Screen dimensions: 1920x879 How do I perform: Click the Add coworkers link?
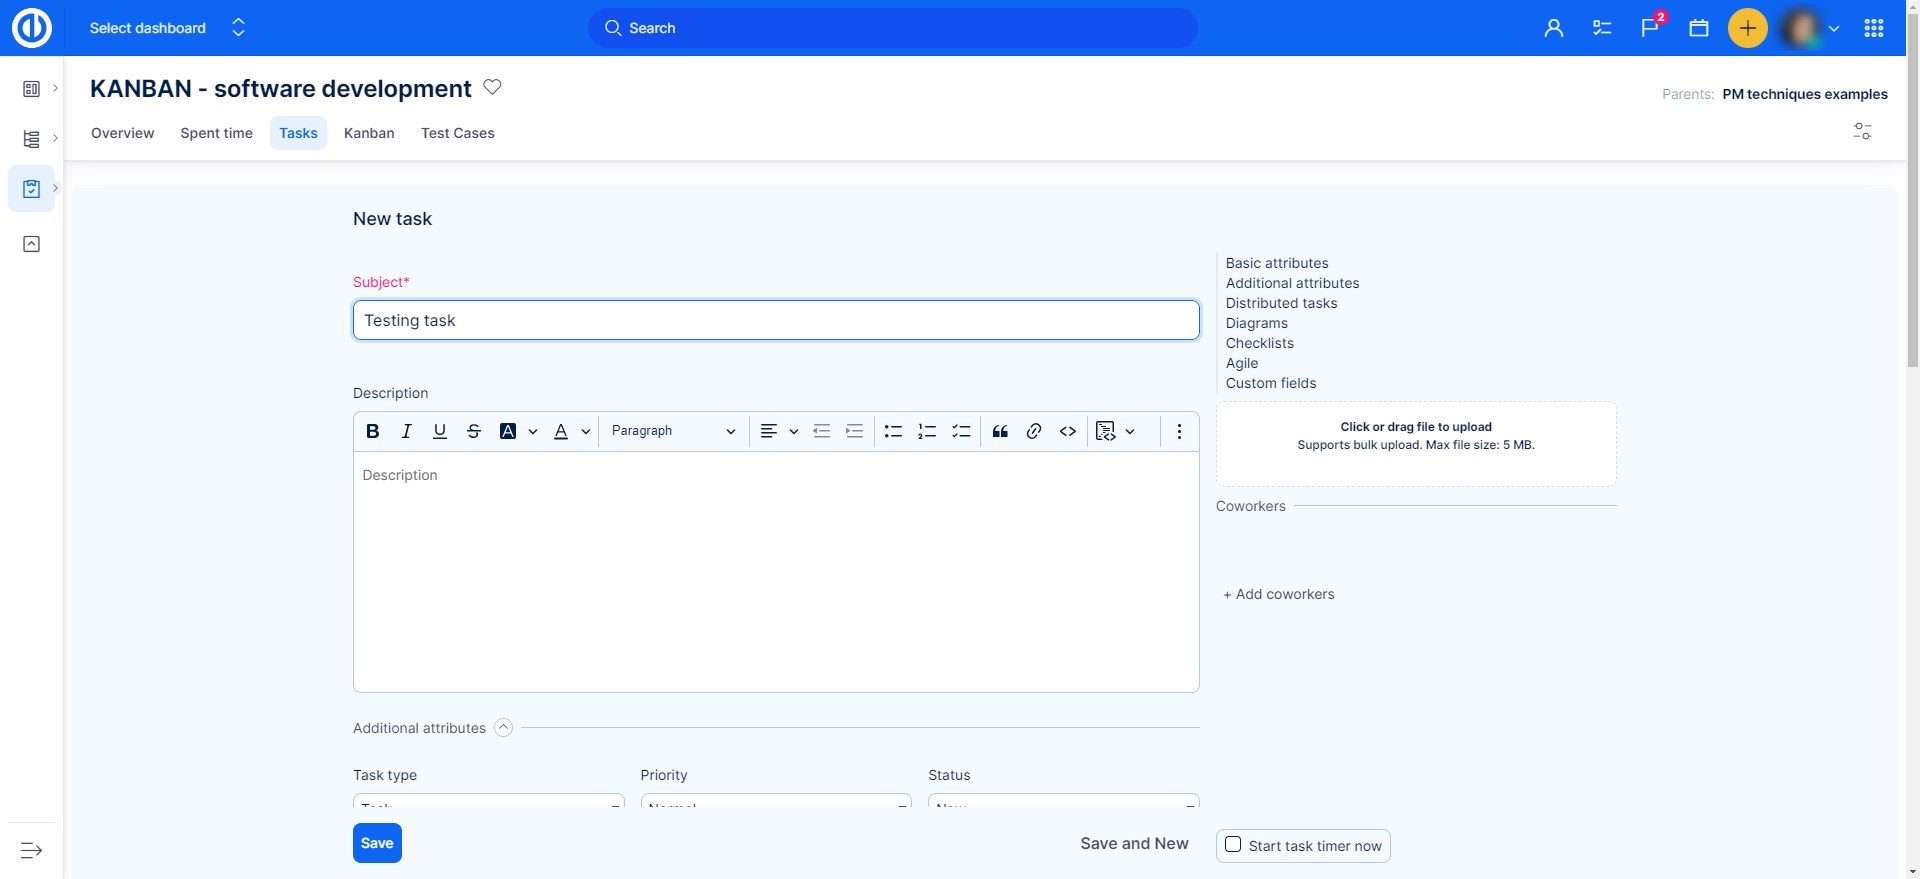click(1279, 594)
